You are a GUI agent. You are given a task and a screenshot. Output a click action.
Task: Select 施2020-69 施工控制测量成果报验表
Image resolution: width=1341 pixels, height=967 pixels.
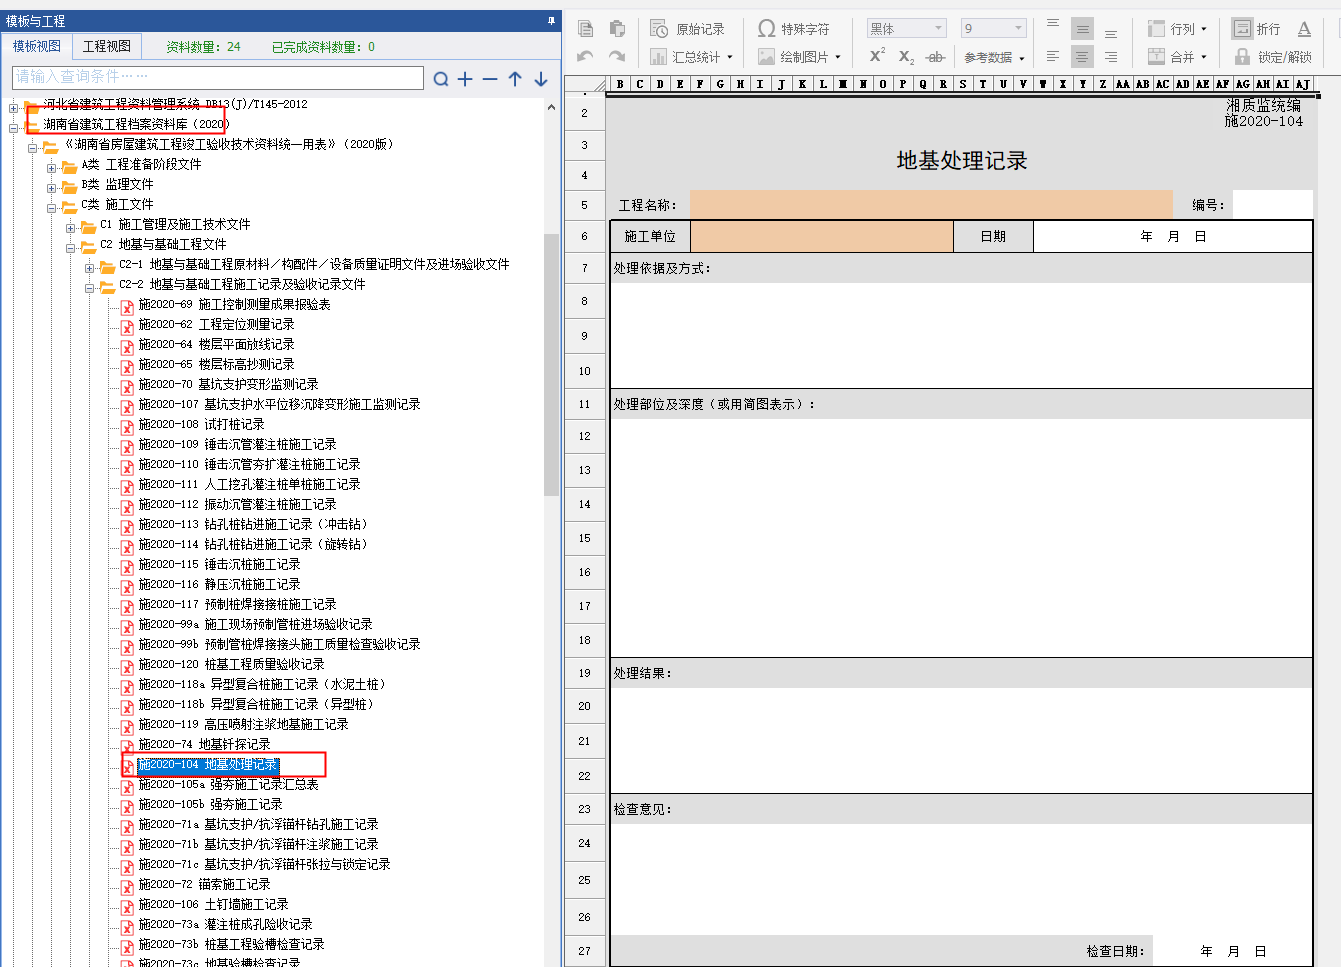tap(234, 304)
